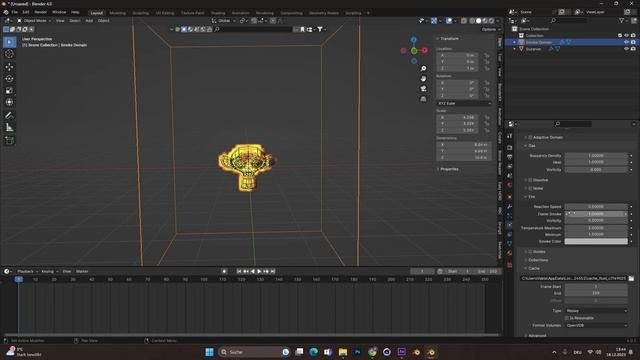Viewport: 640px width, 360px height.
Task: Click the properties search field
Action: [x=573, y=124]
